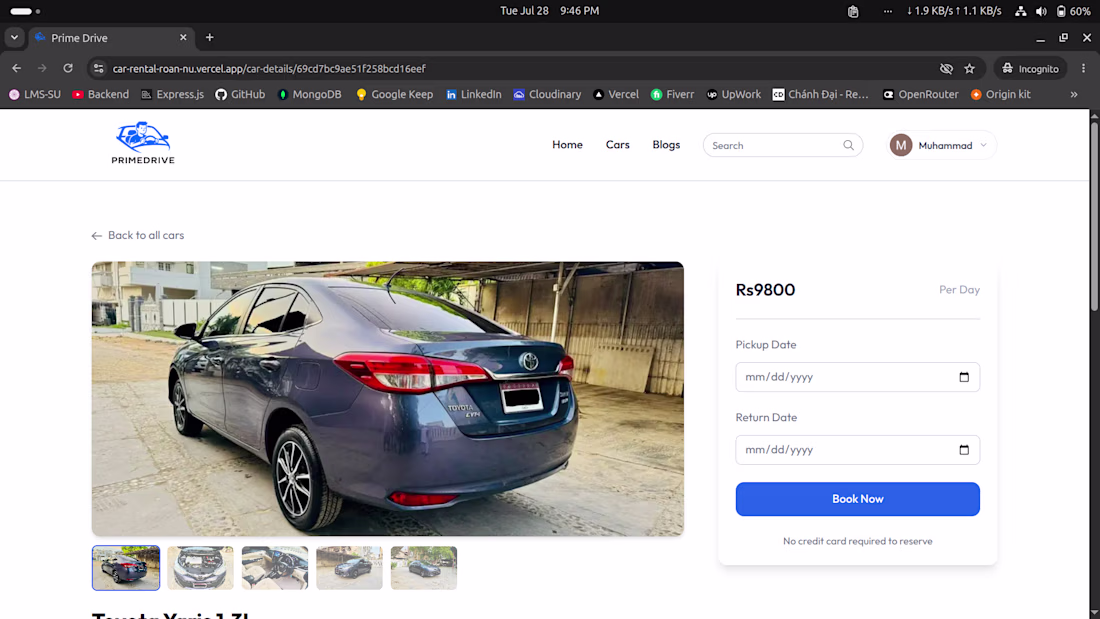The image size is (1100, 619).
Task: Click the main Toyota car image
Action: pyautogui.click(x=387, y=399)
